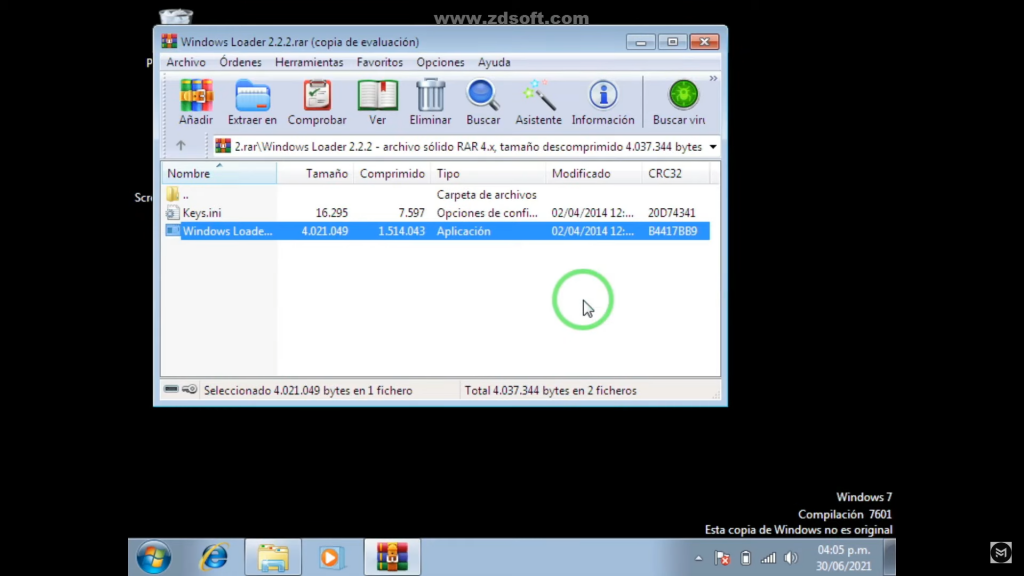
Task: Select the parent folder '..' row
Action: (x=436, y=195)
